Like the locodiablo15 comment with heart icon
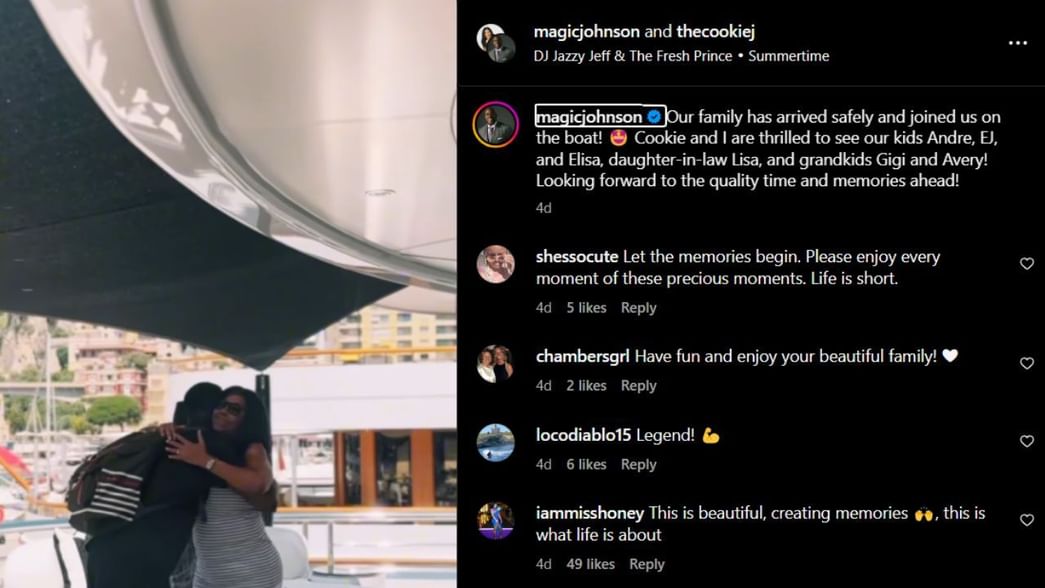 coord(1026,441)
